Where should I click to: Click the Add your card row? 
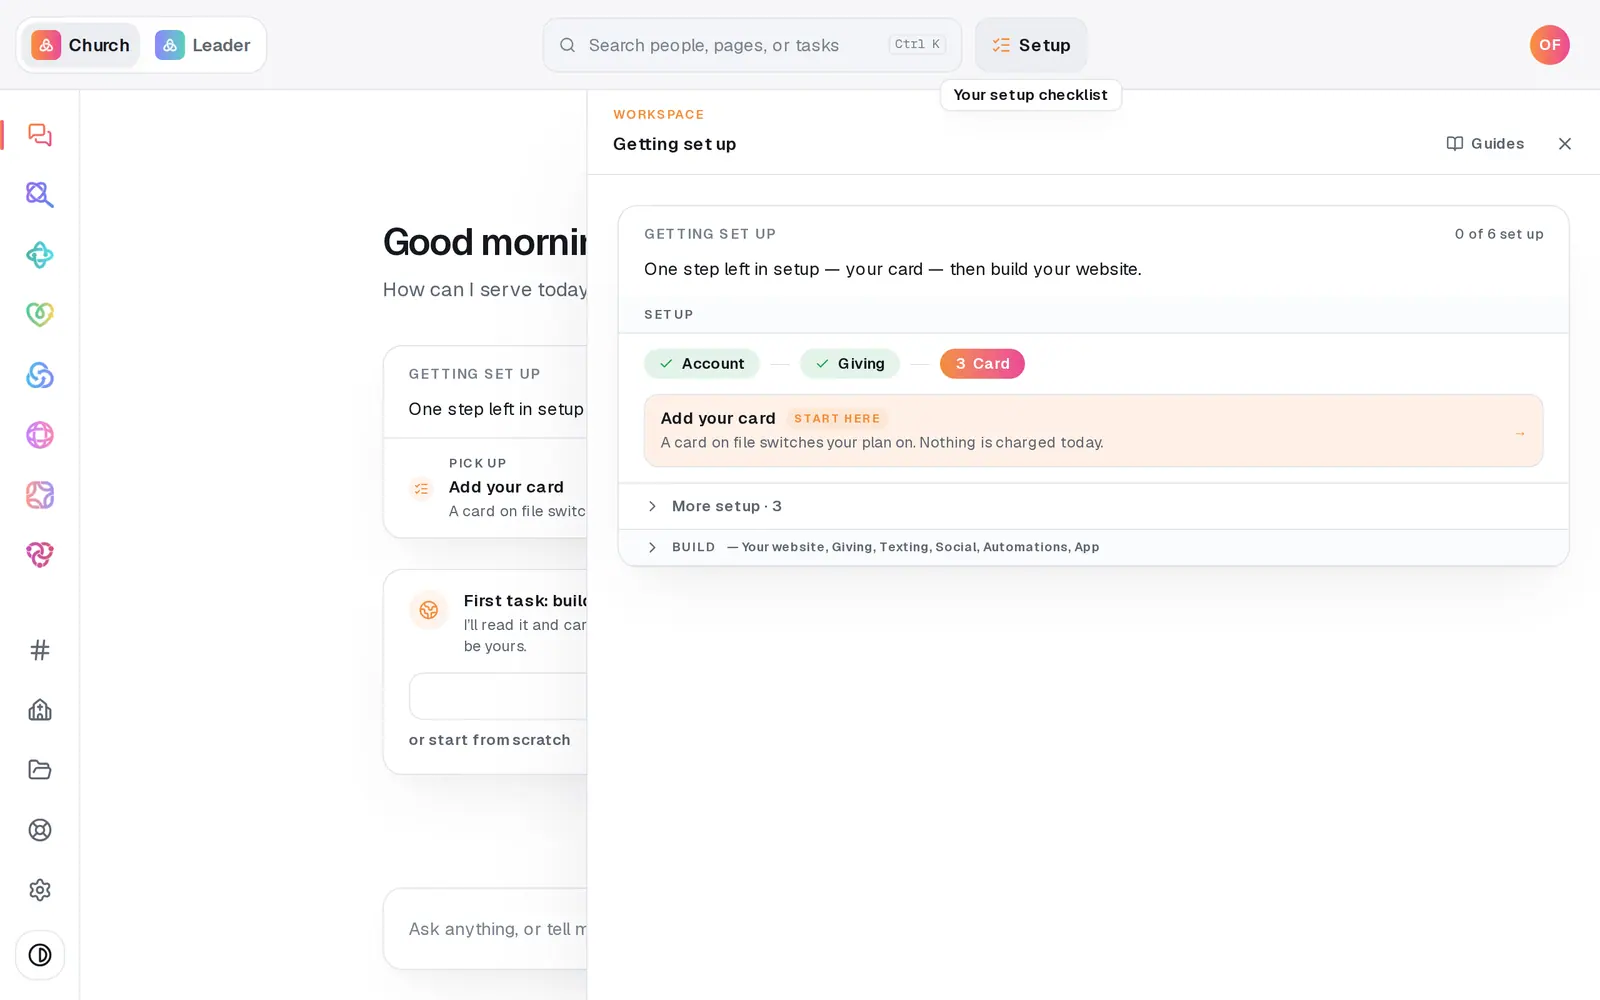(1093, 431)
